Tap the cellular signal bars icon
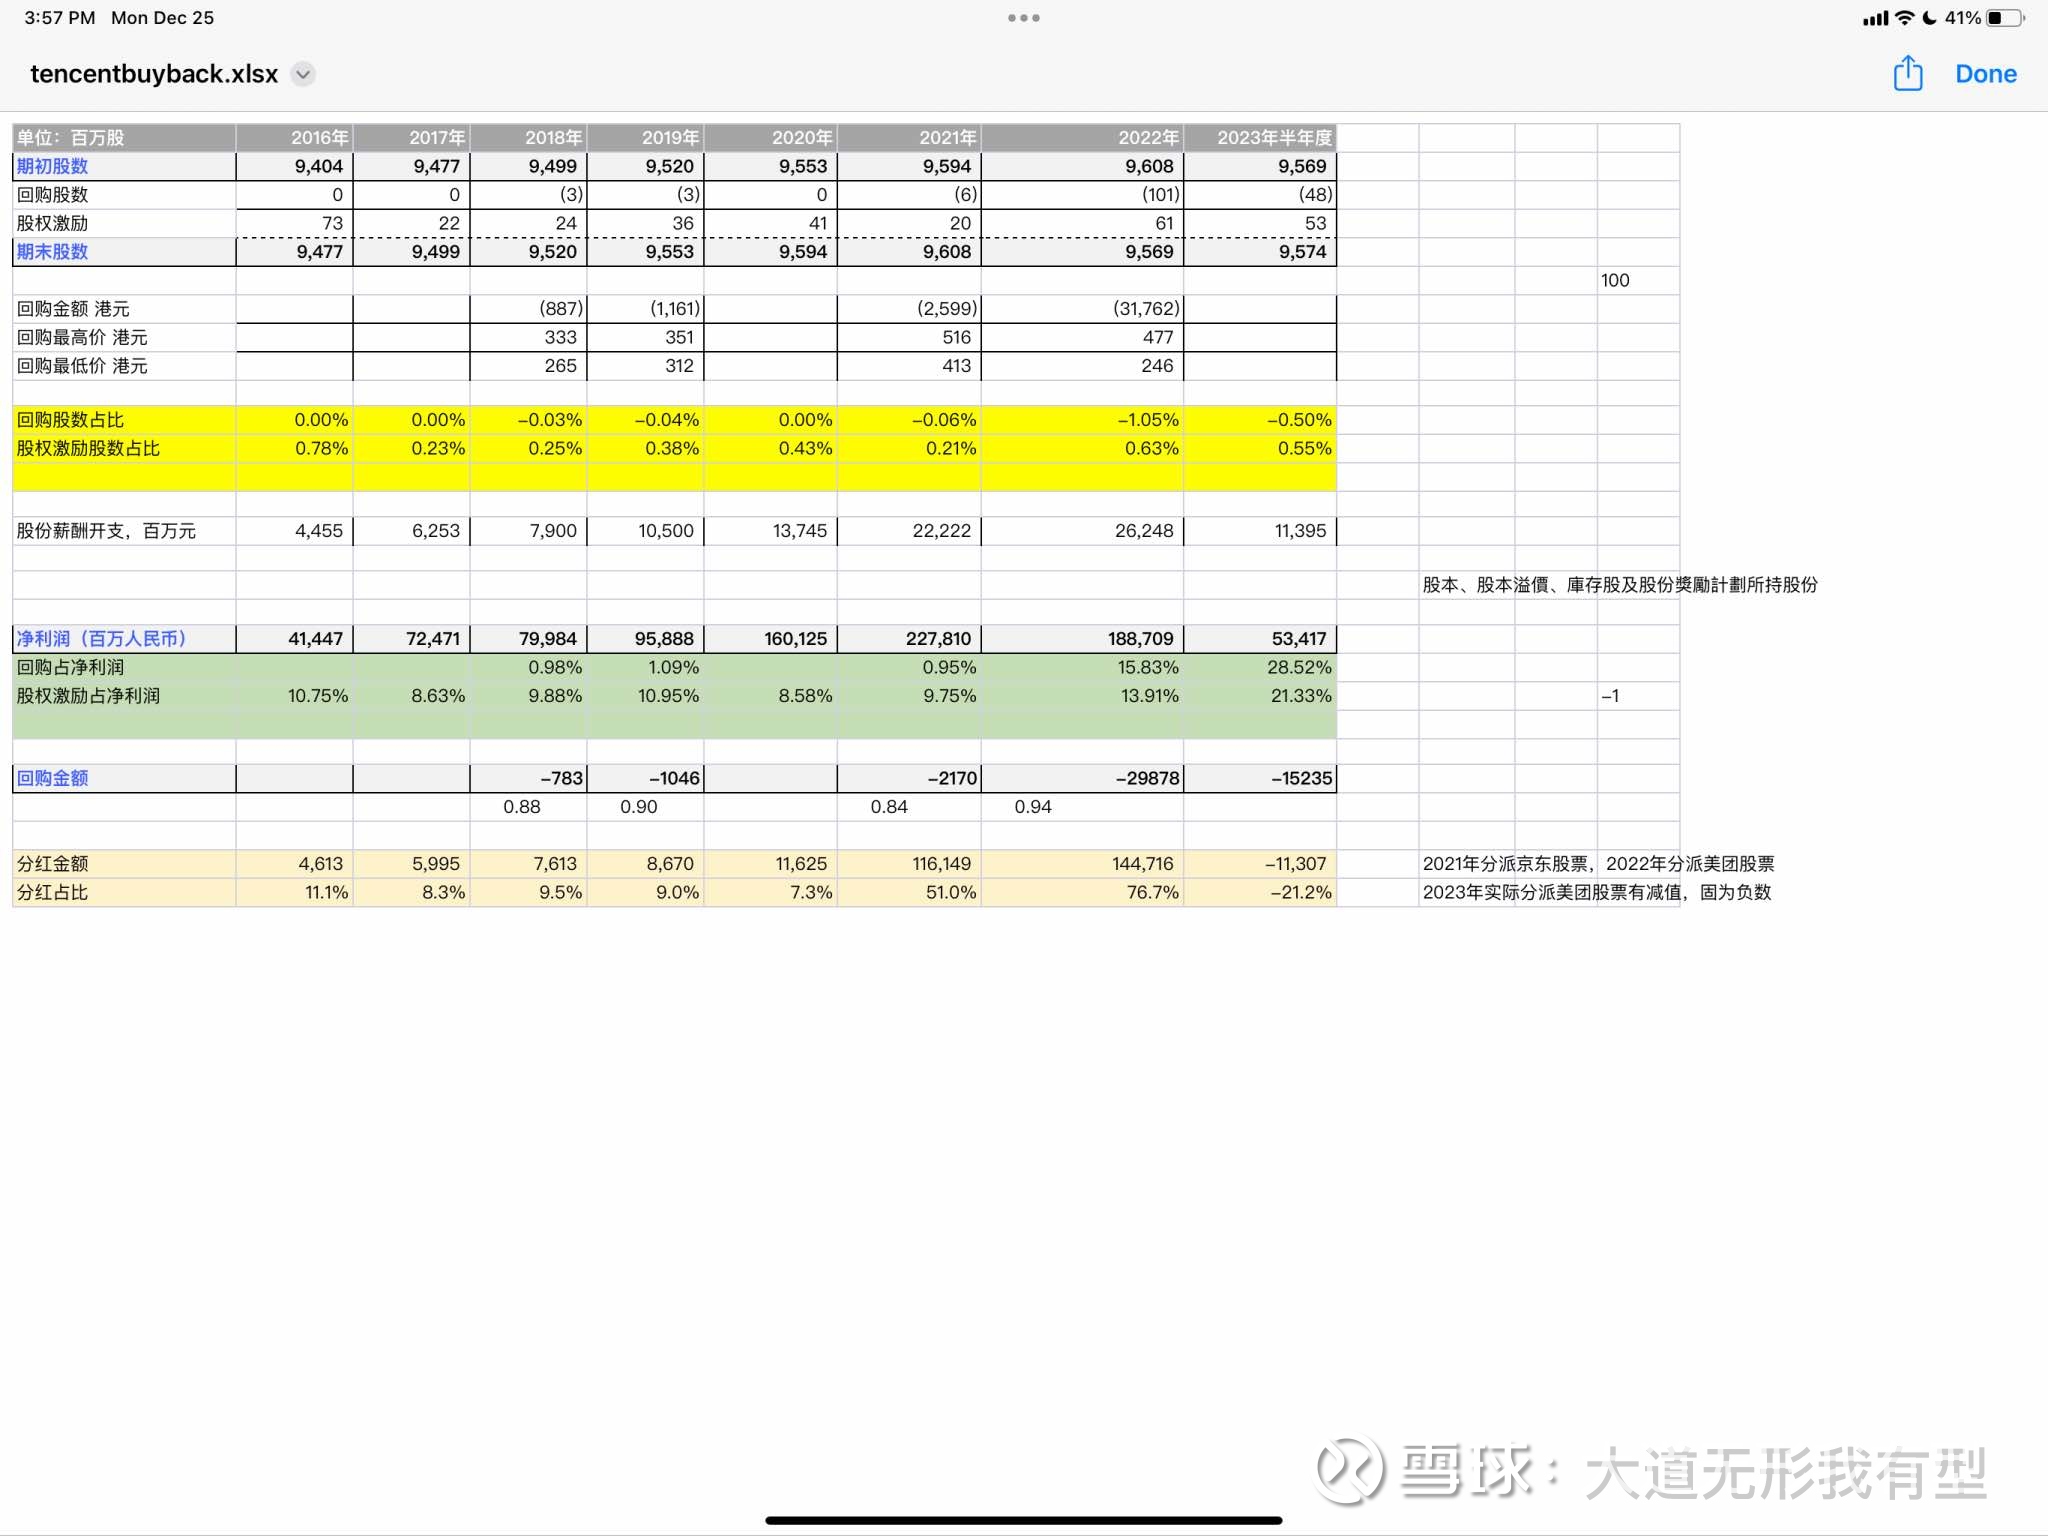2048x1536 pixels. pyautogui.click(x=1876, y=18)
